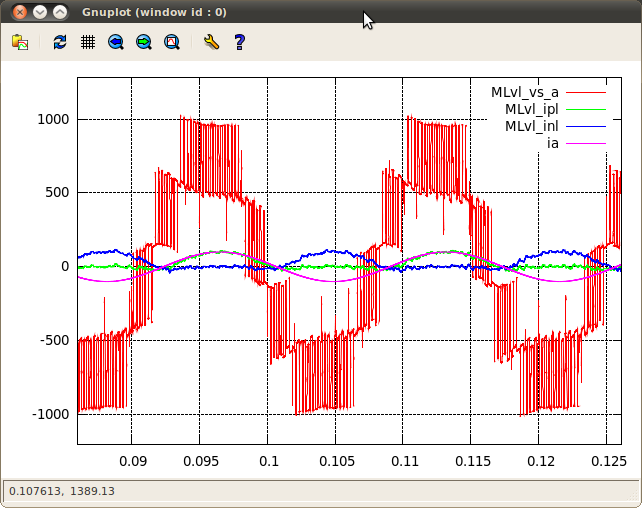Viewport: 642px width, 508px height.
Task: Close the Gnuplot window
Action: tap(20, 12)
